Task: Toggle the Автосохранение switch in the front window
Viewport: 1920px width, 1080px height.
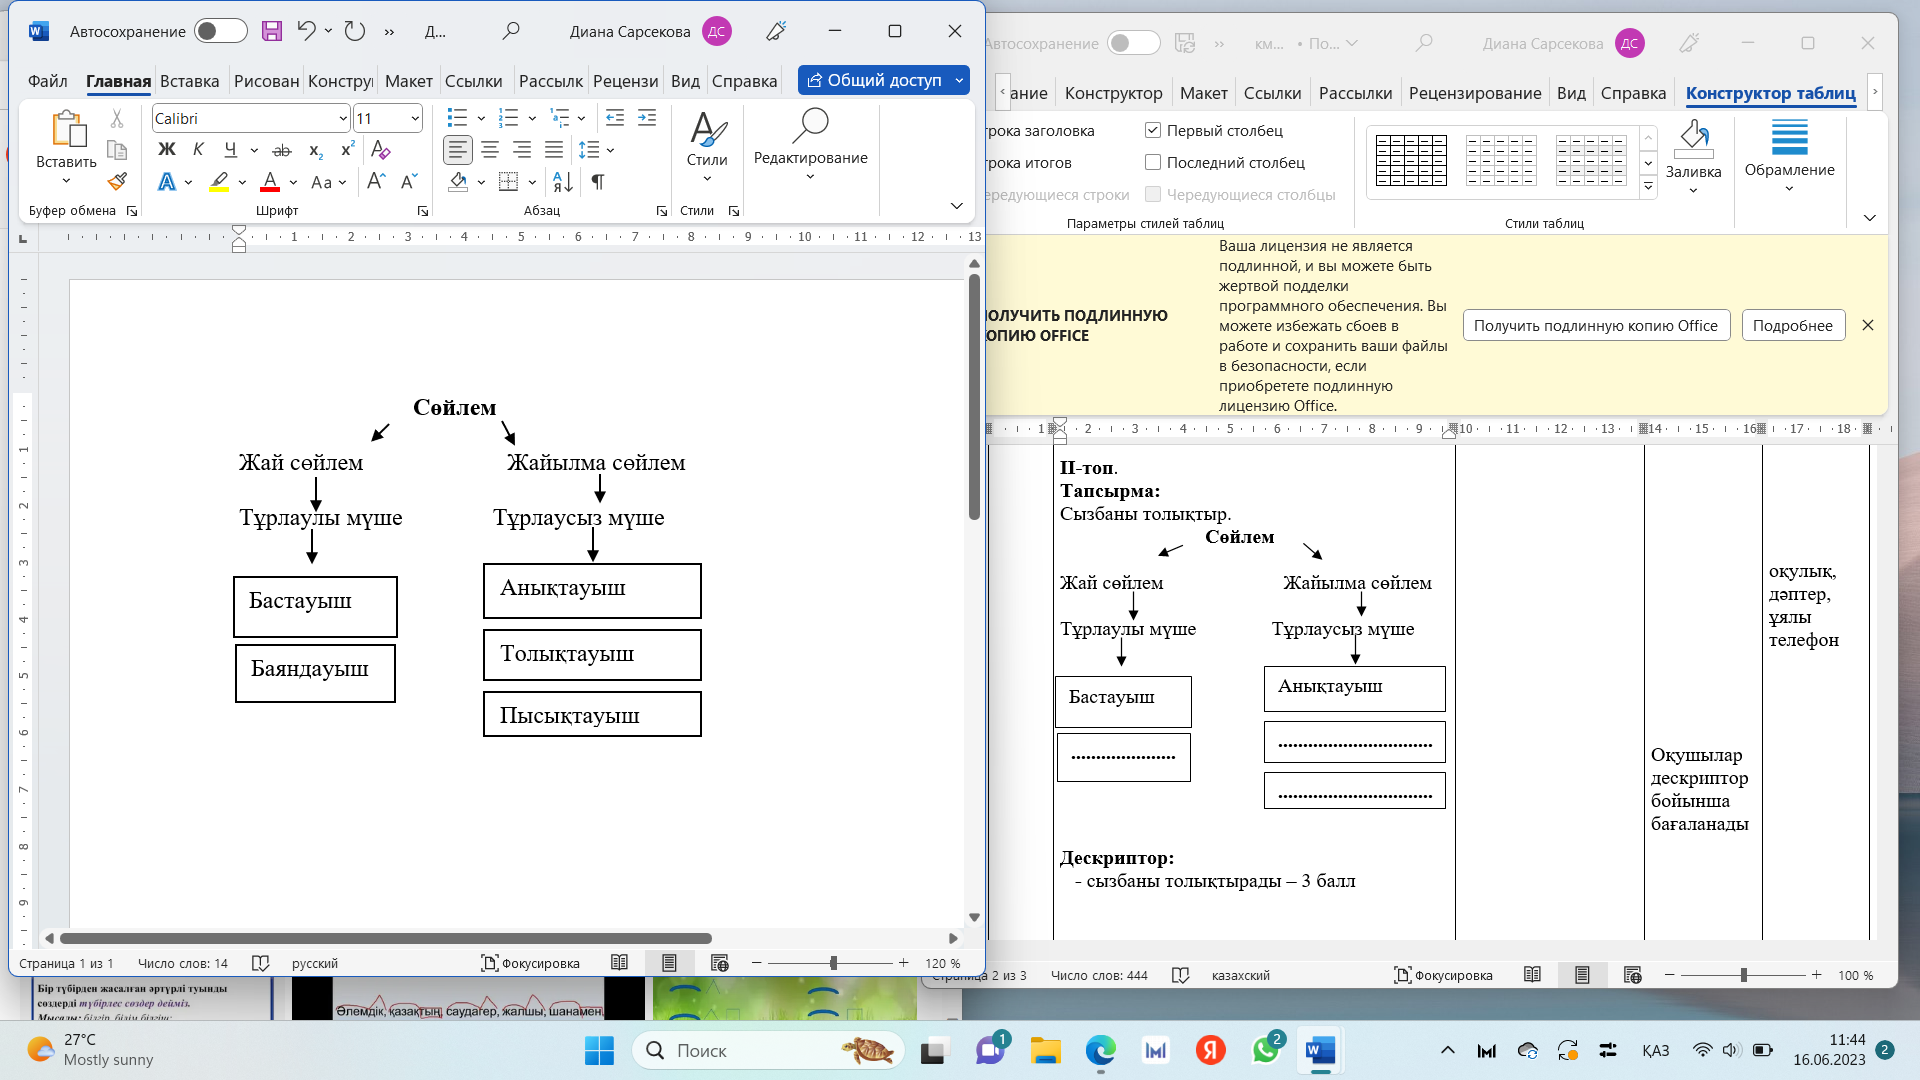Action: pyautogui.click(x=220, y=31)
